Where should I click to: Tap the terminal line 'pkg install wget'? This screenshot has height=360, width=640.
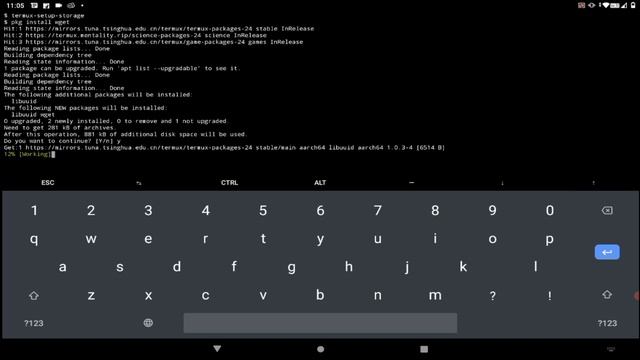[36, 22]
